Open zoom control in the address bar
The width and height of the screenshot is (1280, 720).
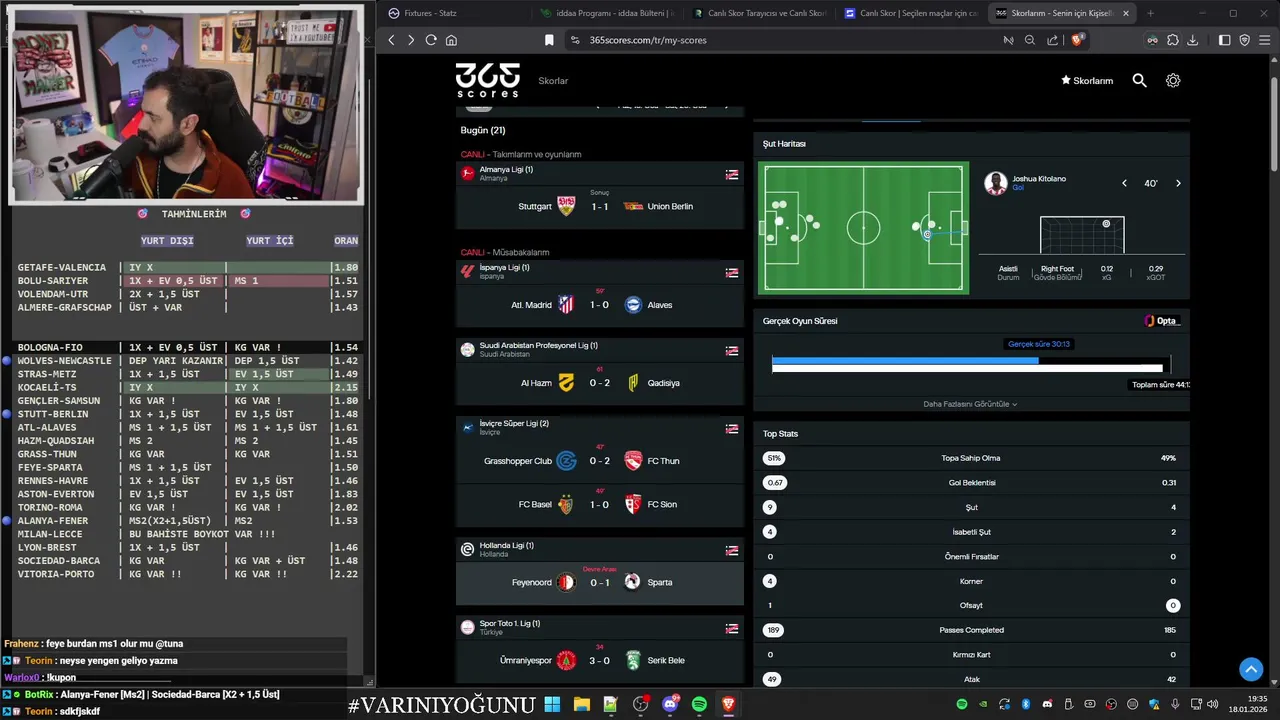coord(1030,40)
